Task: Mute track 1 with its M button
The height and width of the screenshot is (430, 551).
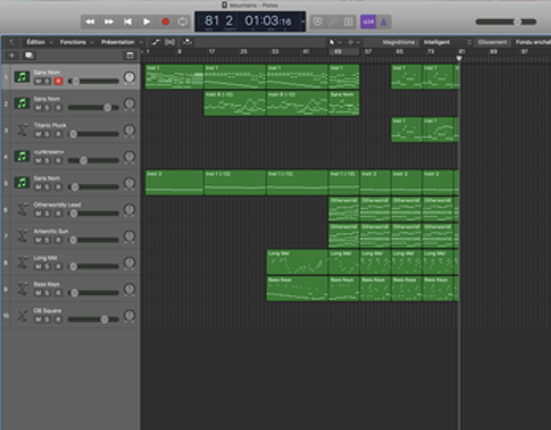Action: (38, 82)
